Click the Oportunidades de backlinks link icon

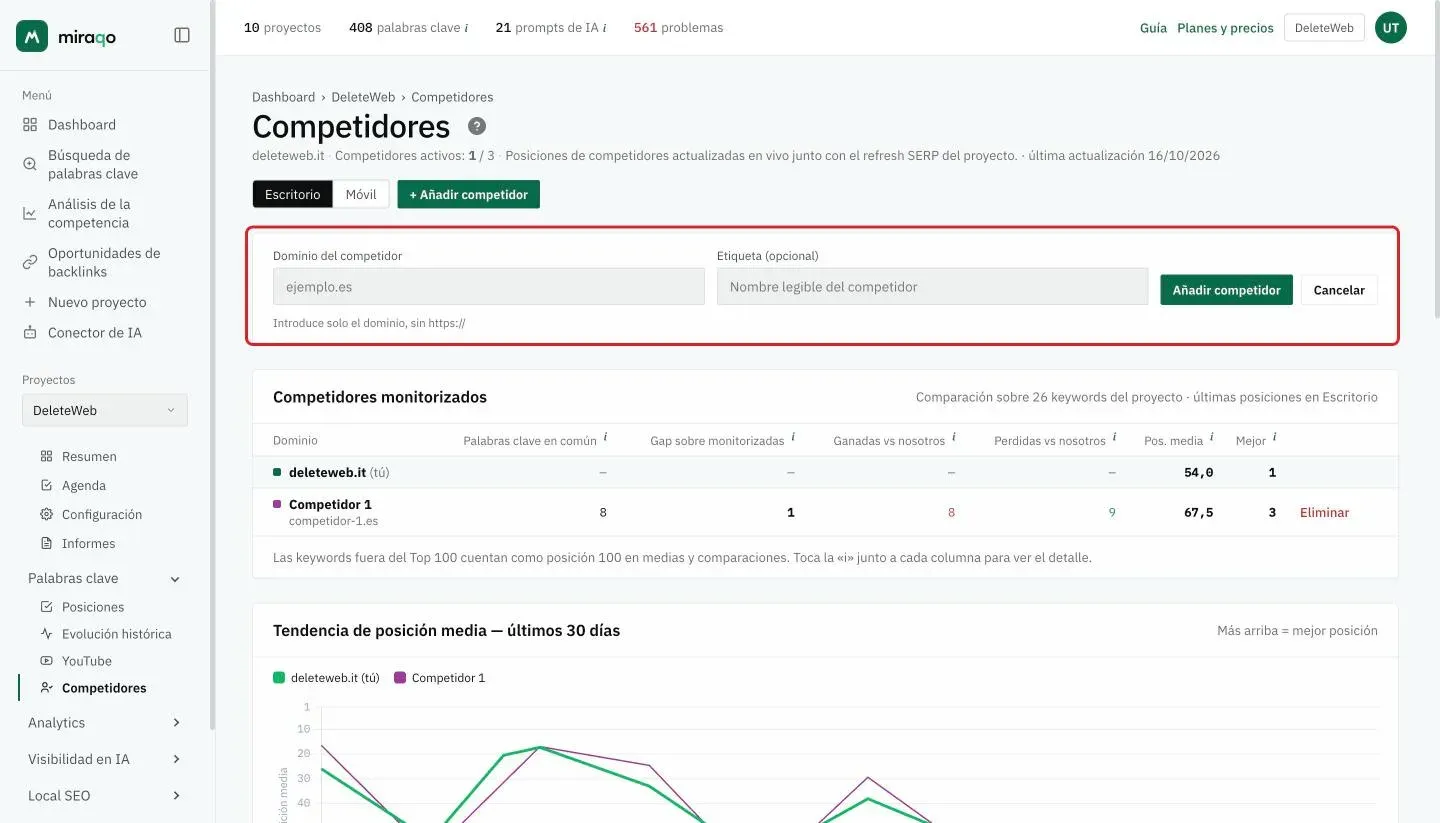30,262
